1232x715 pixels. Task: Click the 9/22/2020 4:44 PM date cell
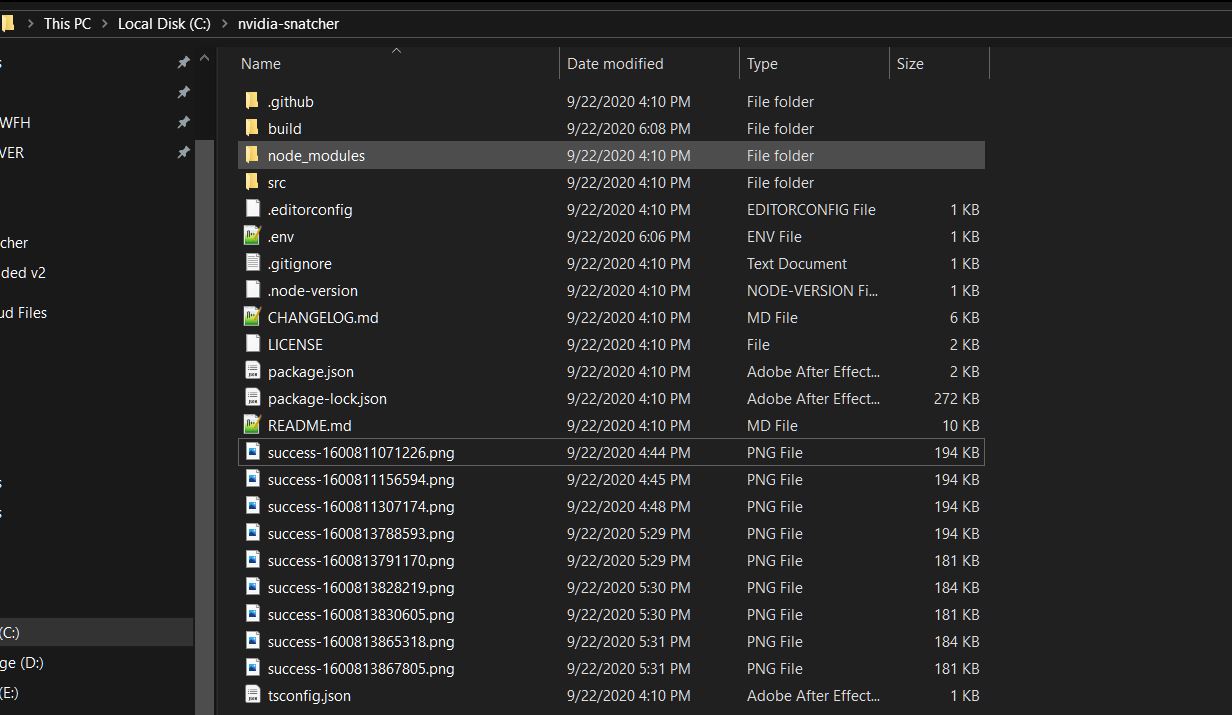628,452
